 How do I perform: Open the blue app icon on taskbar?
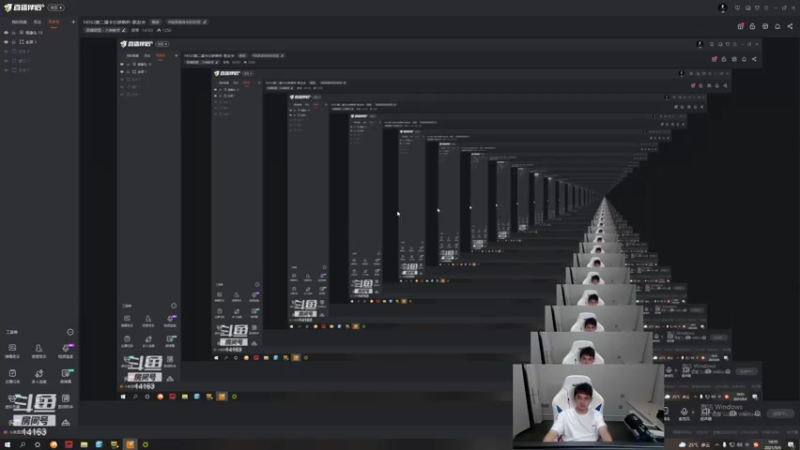point(99,444)
